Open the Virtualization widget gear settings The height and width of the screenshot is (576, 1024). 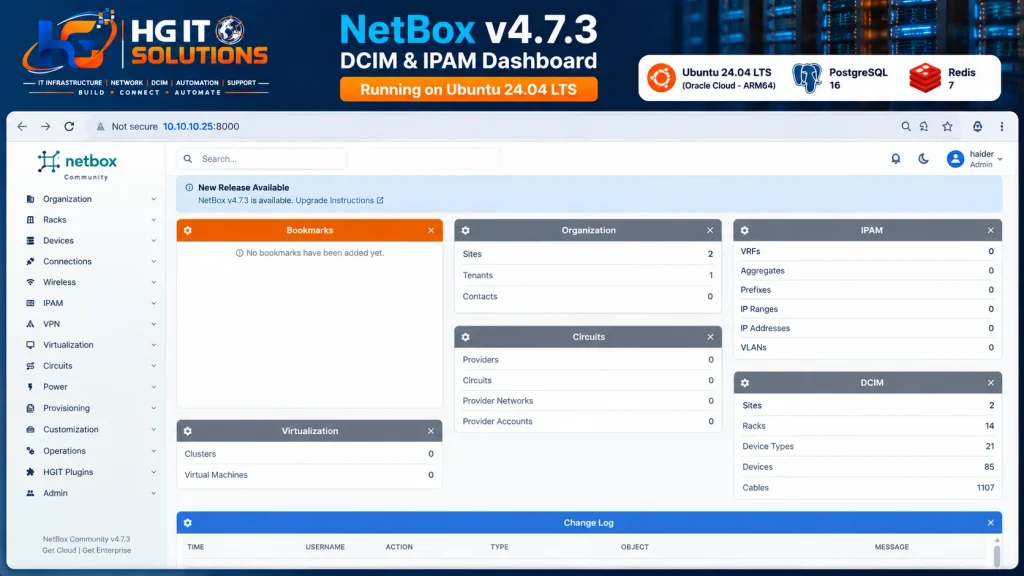[x=188, y=431]
